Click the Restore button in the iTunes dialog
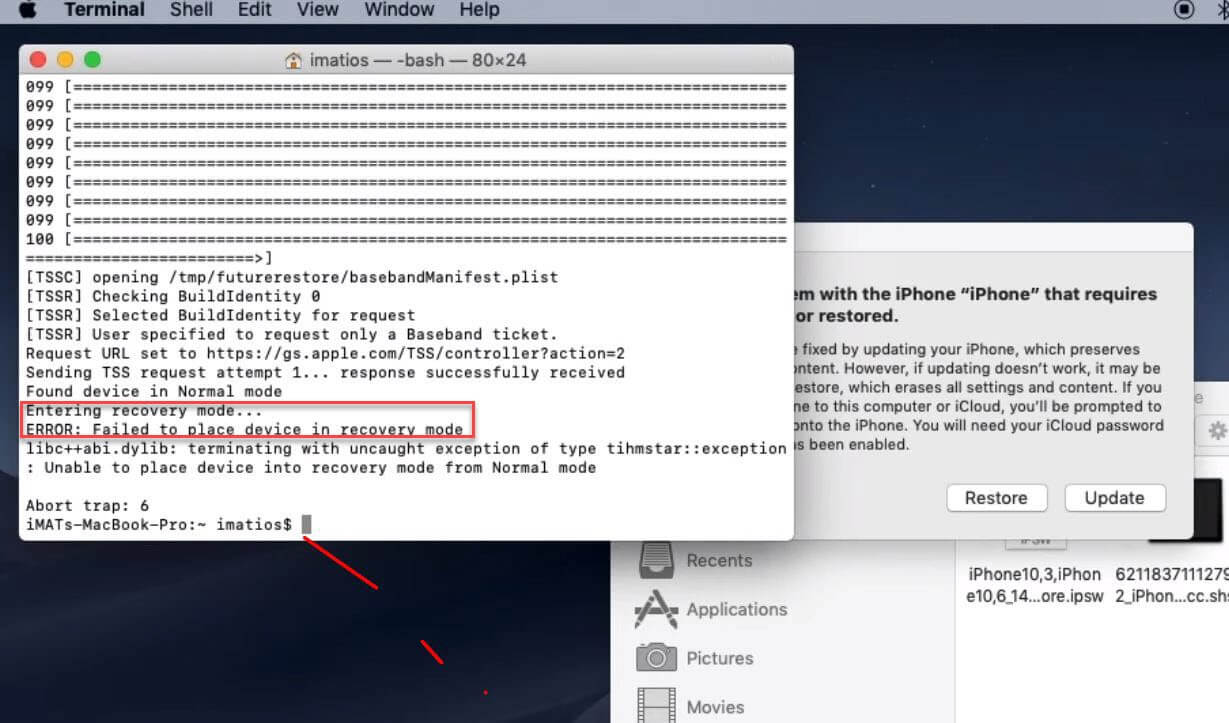This screenshot has width=1229, height=723. tap(996, 498)
